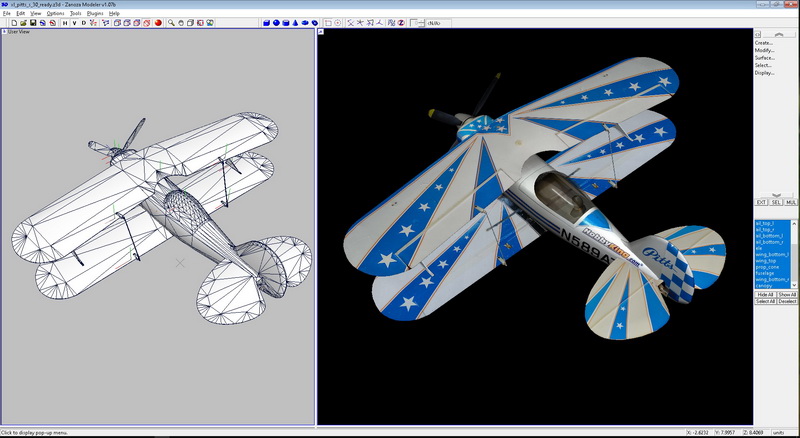Create a blue sphere primitive
The height and width of the screenshot is (438, 800).
pyautogui.click(x=276, y=23)
